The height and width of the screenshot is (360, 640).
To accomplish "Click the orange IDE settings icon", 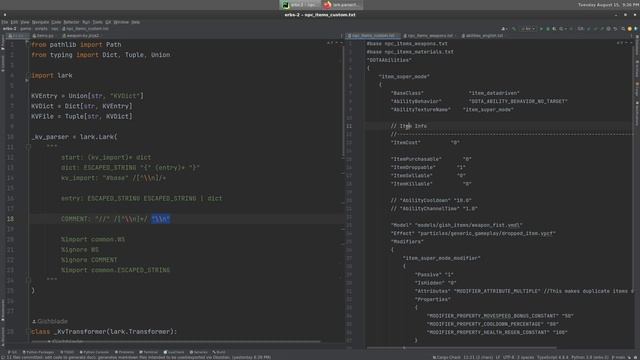I will 629,29.
